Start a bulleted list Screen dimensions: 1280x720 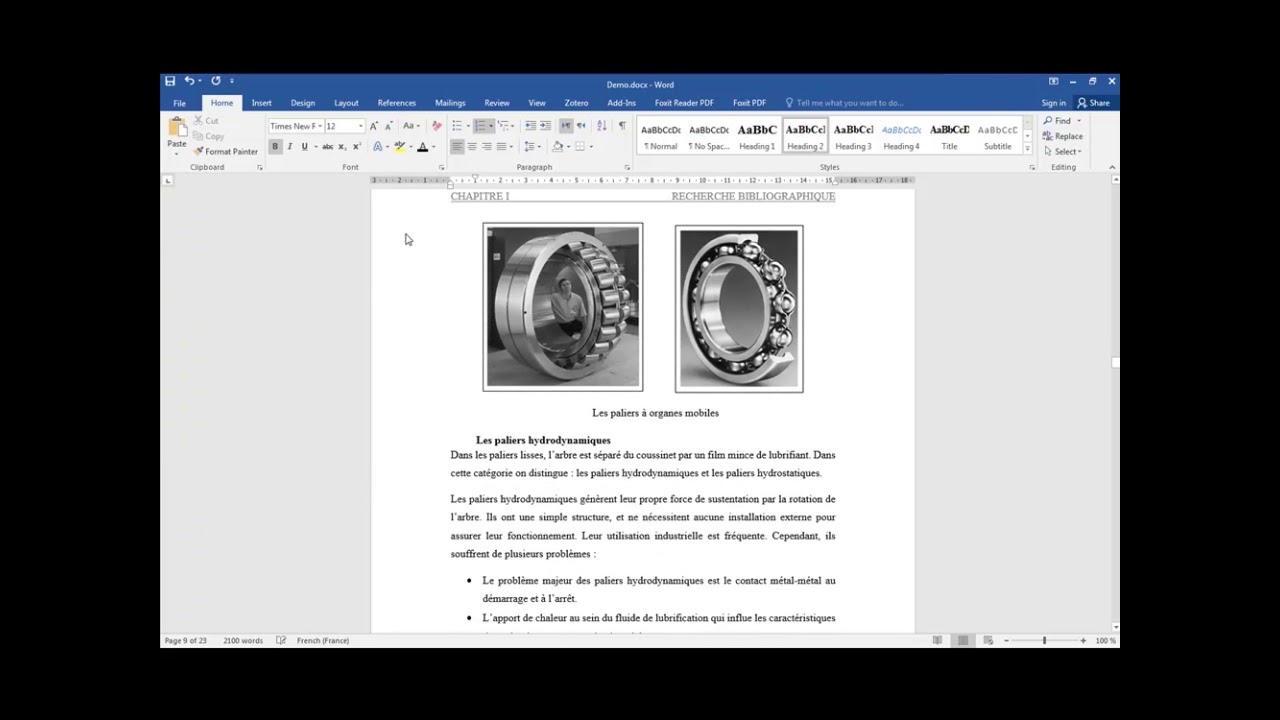click(456, 126)
